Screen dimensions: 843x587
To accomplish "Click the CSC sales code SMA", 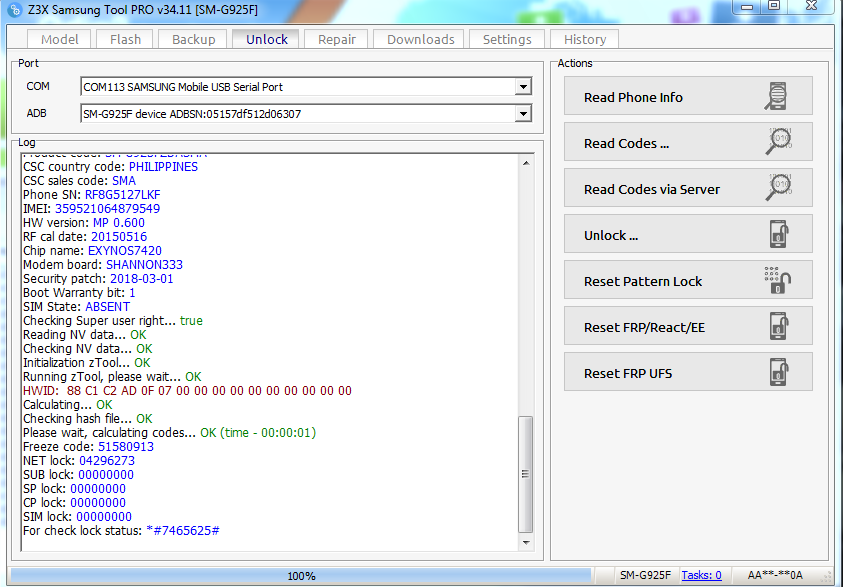I will [x=124, y=181].
